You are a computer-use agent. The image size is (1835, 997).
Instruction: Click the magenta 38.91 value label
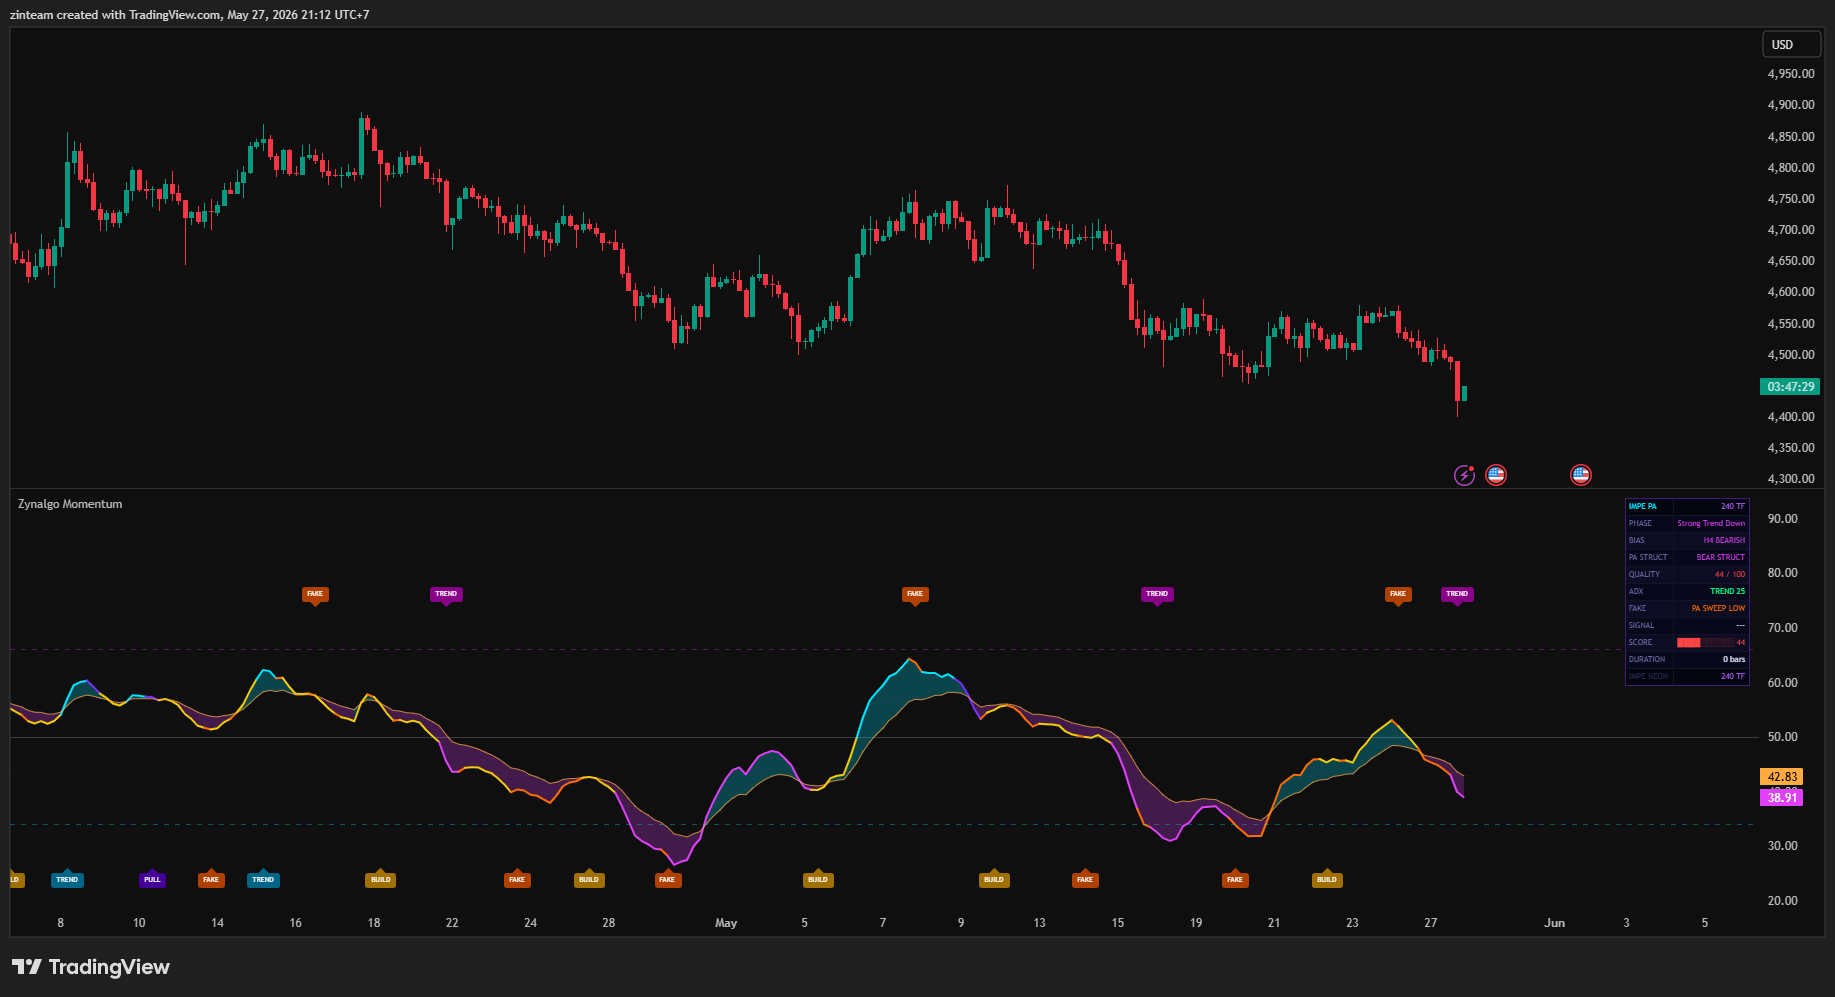click(x=1782, y=797)
